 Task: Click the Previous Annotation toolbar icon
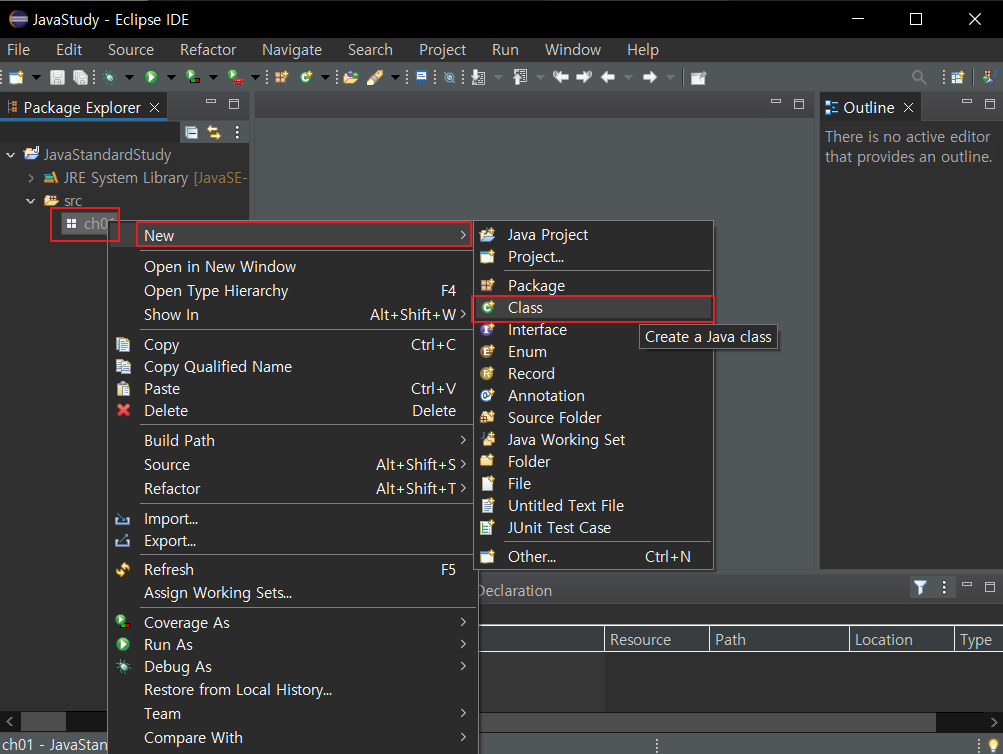(x=520, y=77)
